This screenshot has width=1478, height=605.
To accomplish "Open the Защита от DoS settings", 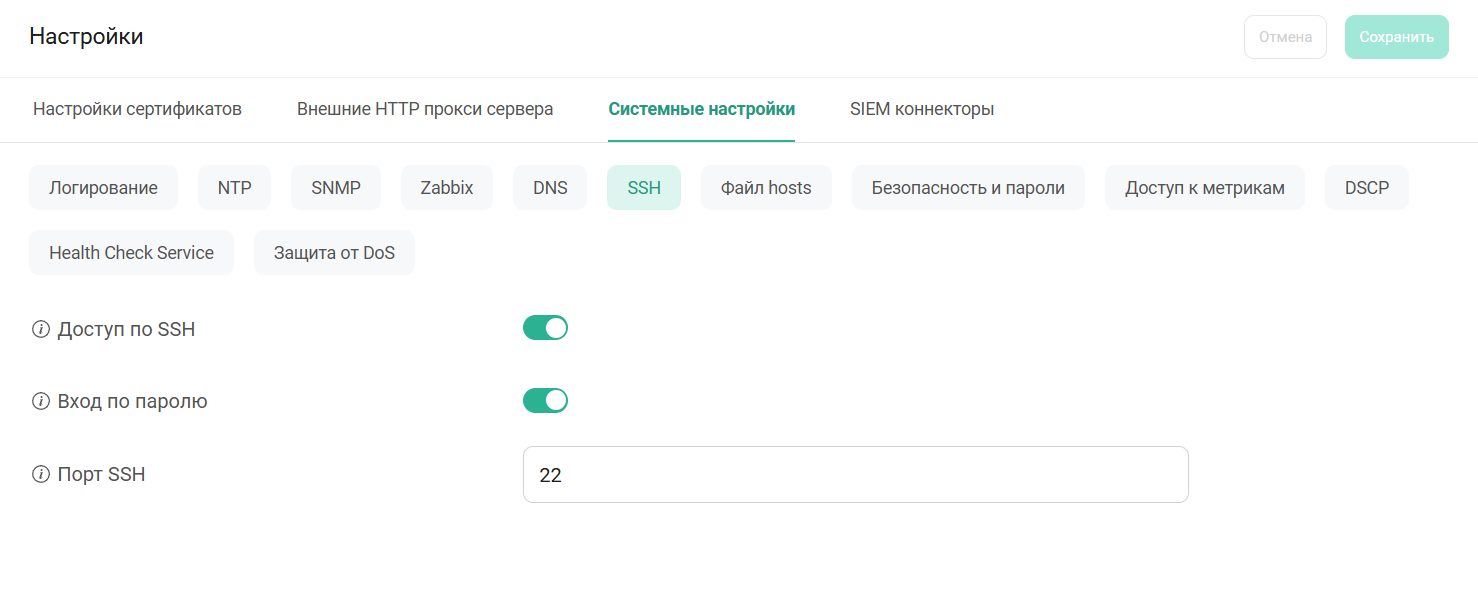I will pyautogui.click(x=334, y=252).
